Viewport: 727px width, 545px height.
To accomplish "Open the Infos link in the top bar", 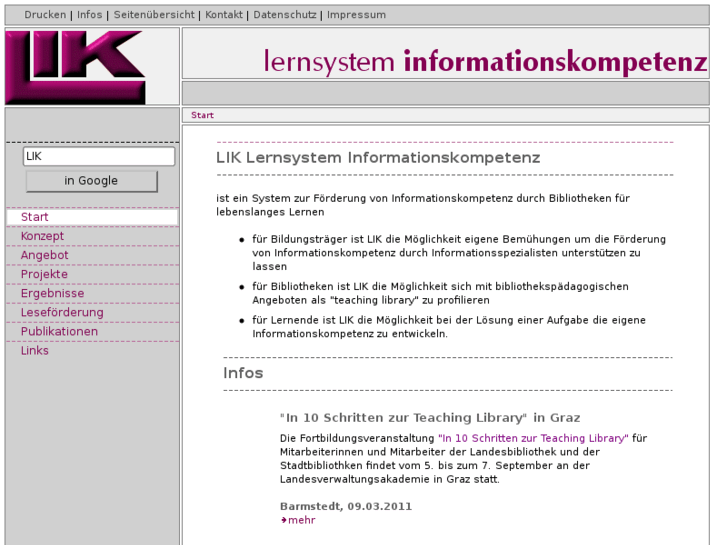I will tap(89, 15).
